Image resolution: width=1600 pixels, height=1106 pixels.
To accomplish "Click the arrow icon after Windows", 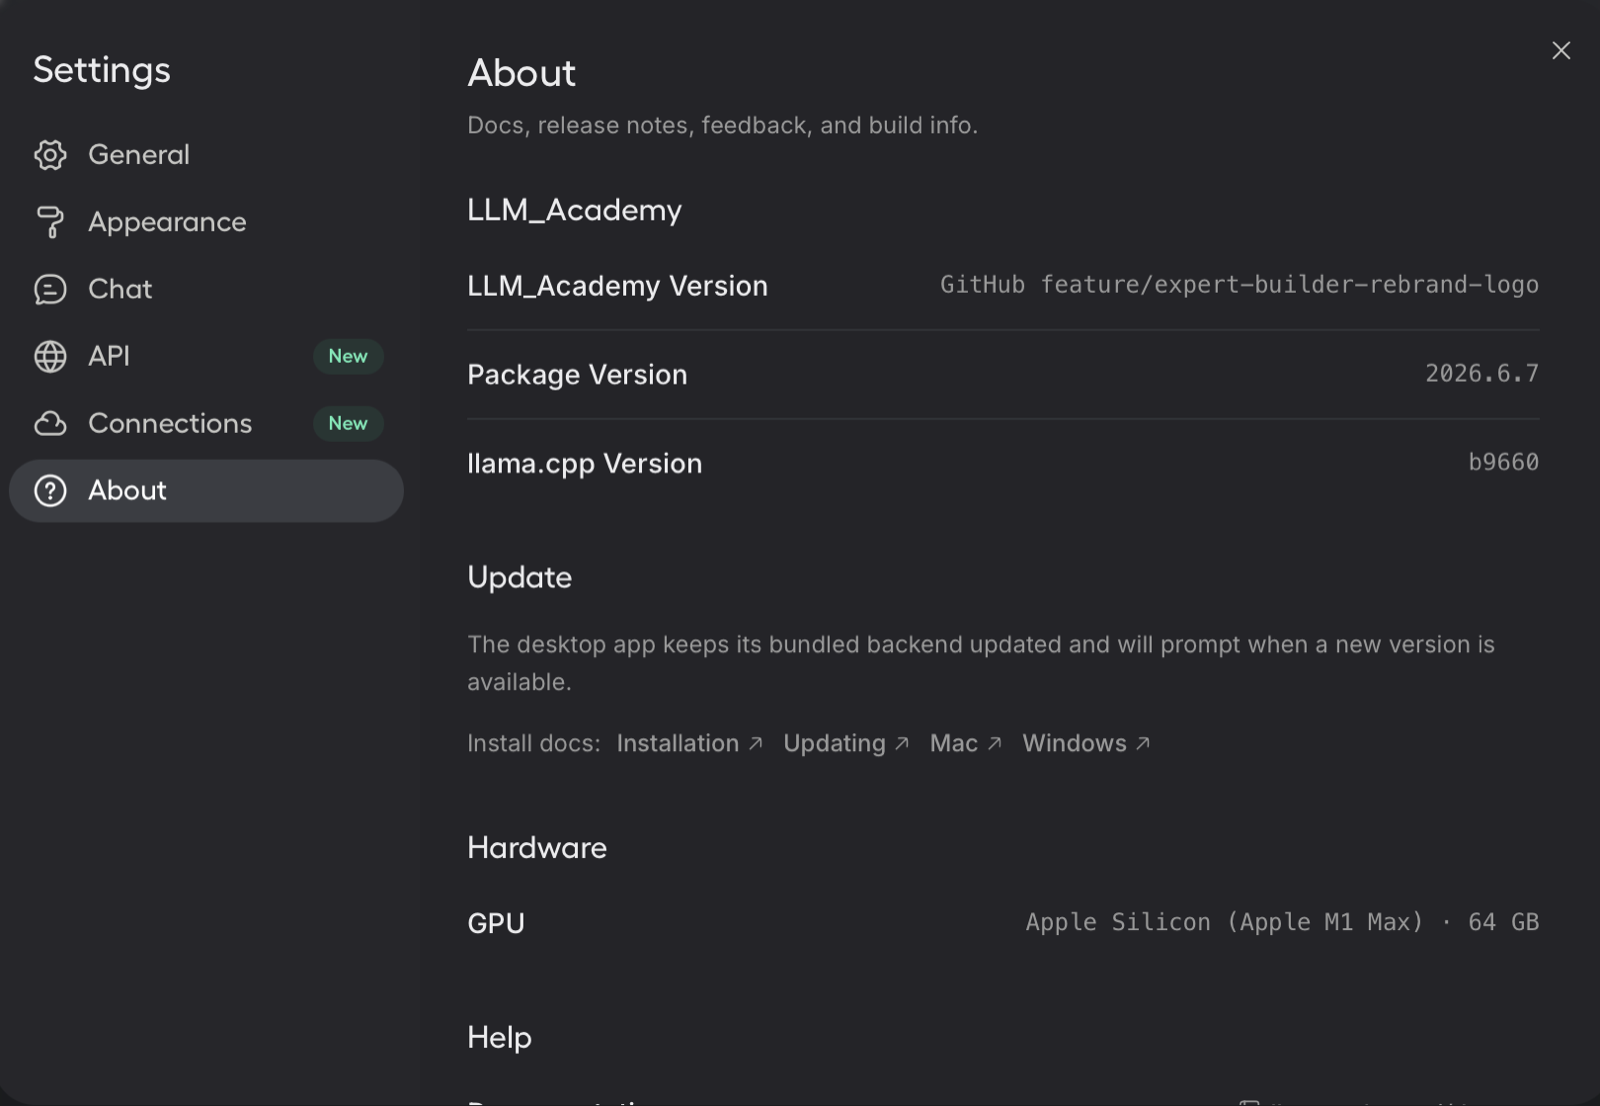I will pyautogui.click(x=1143, y=743).
